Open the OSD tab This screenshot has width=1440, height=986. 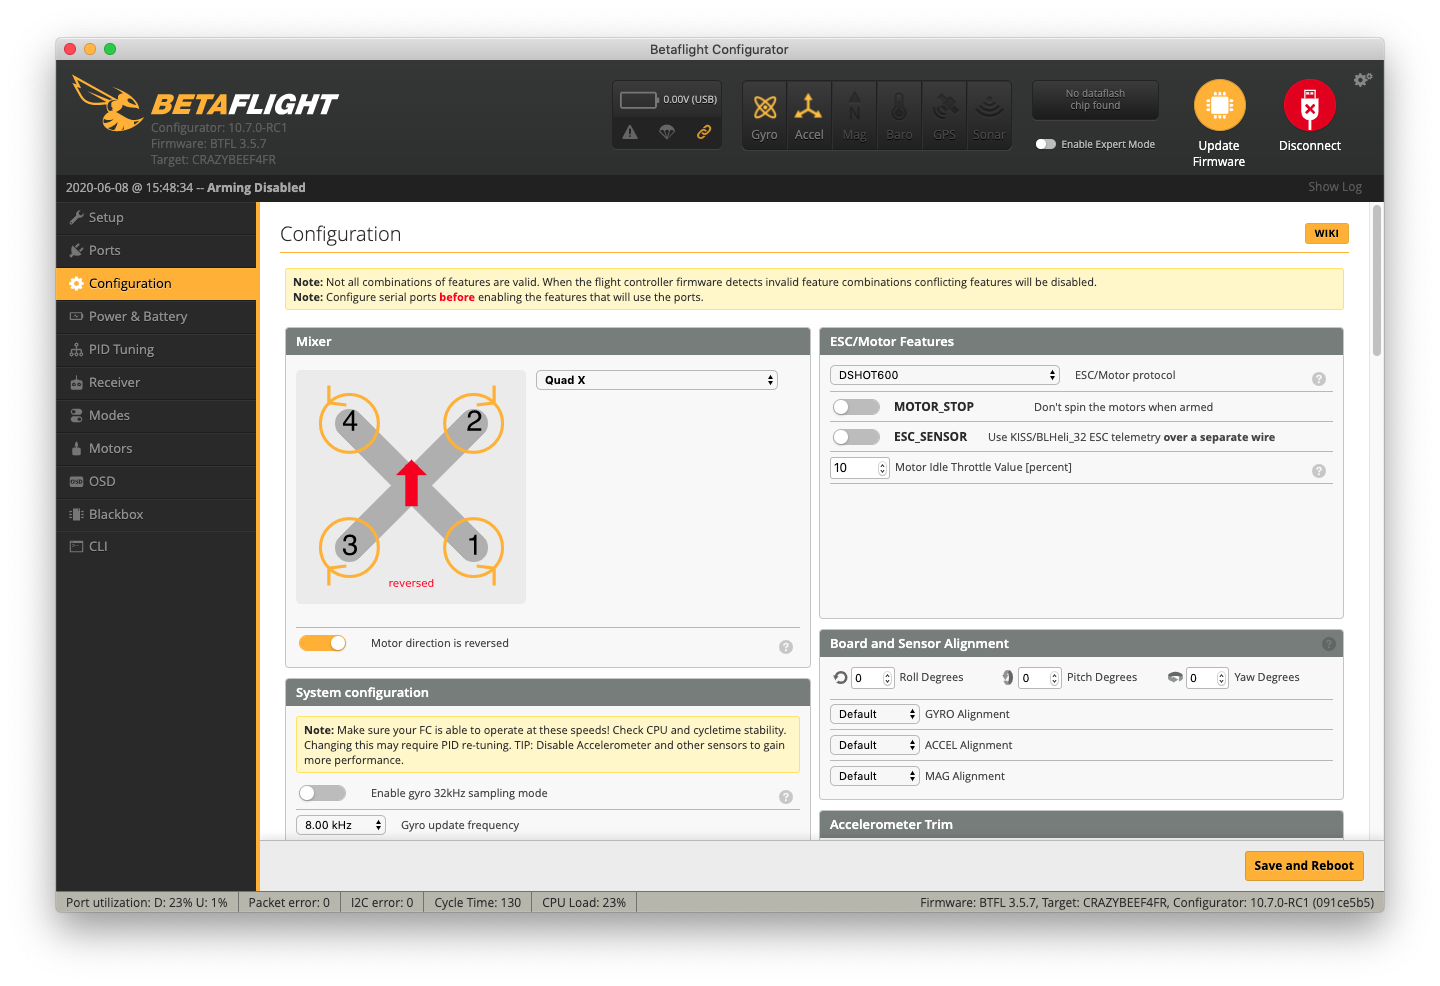click(x=156, y=481)
